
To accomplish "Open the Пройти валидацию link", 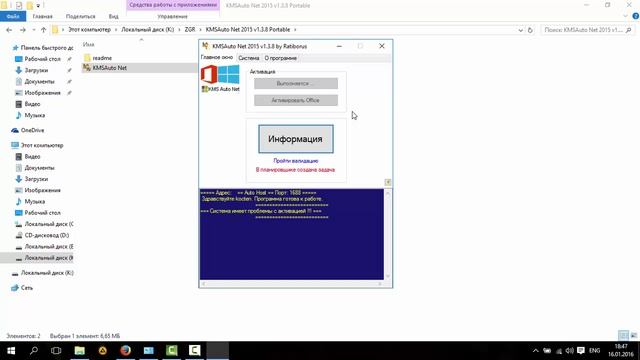I will 296,161.
